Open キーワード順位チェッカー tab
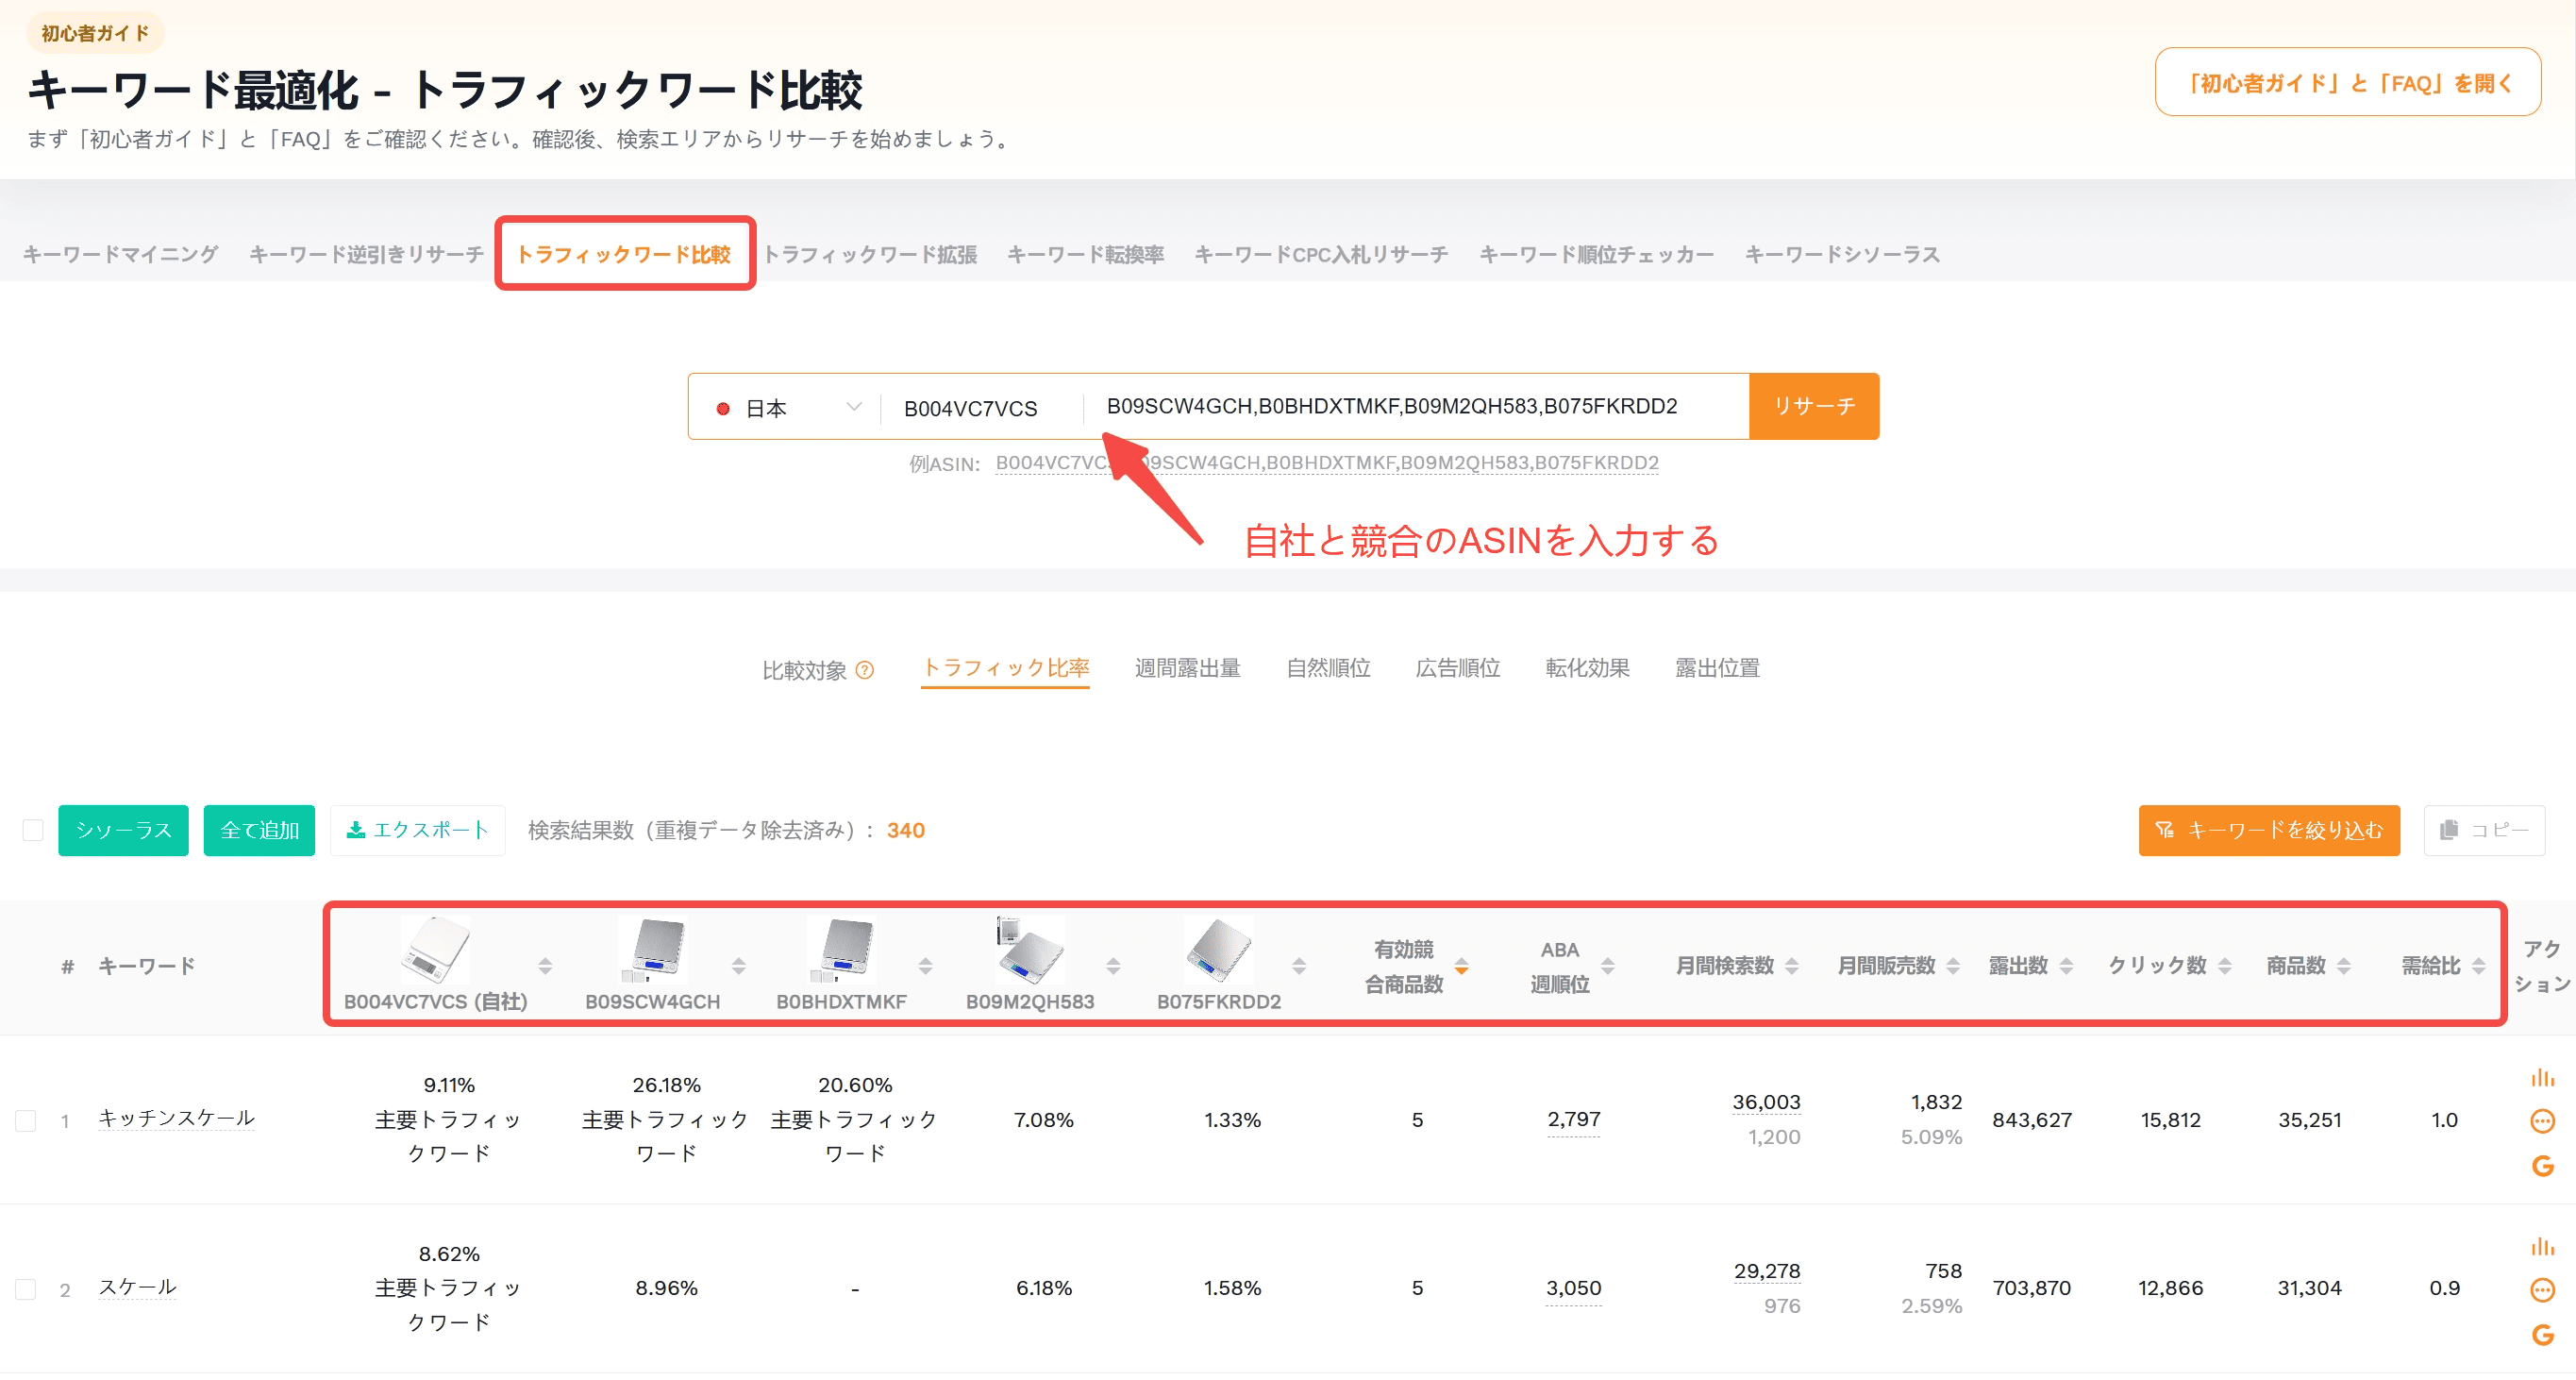The height and width of the screenshot is (1380, 2576). point(1596,254)
